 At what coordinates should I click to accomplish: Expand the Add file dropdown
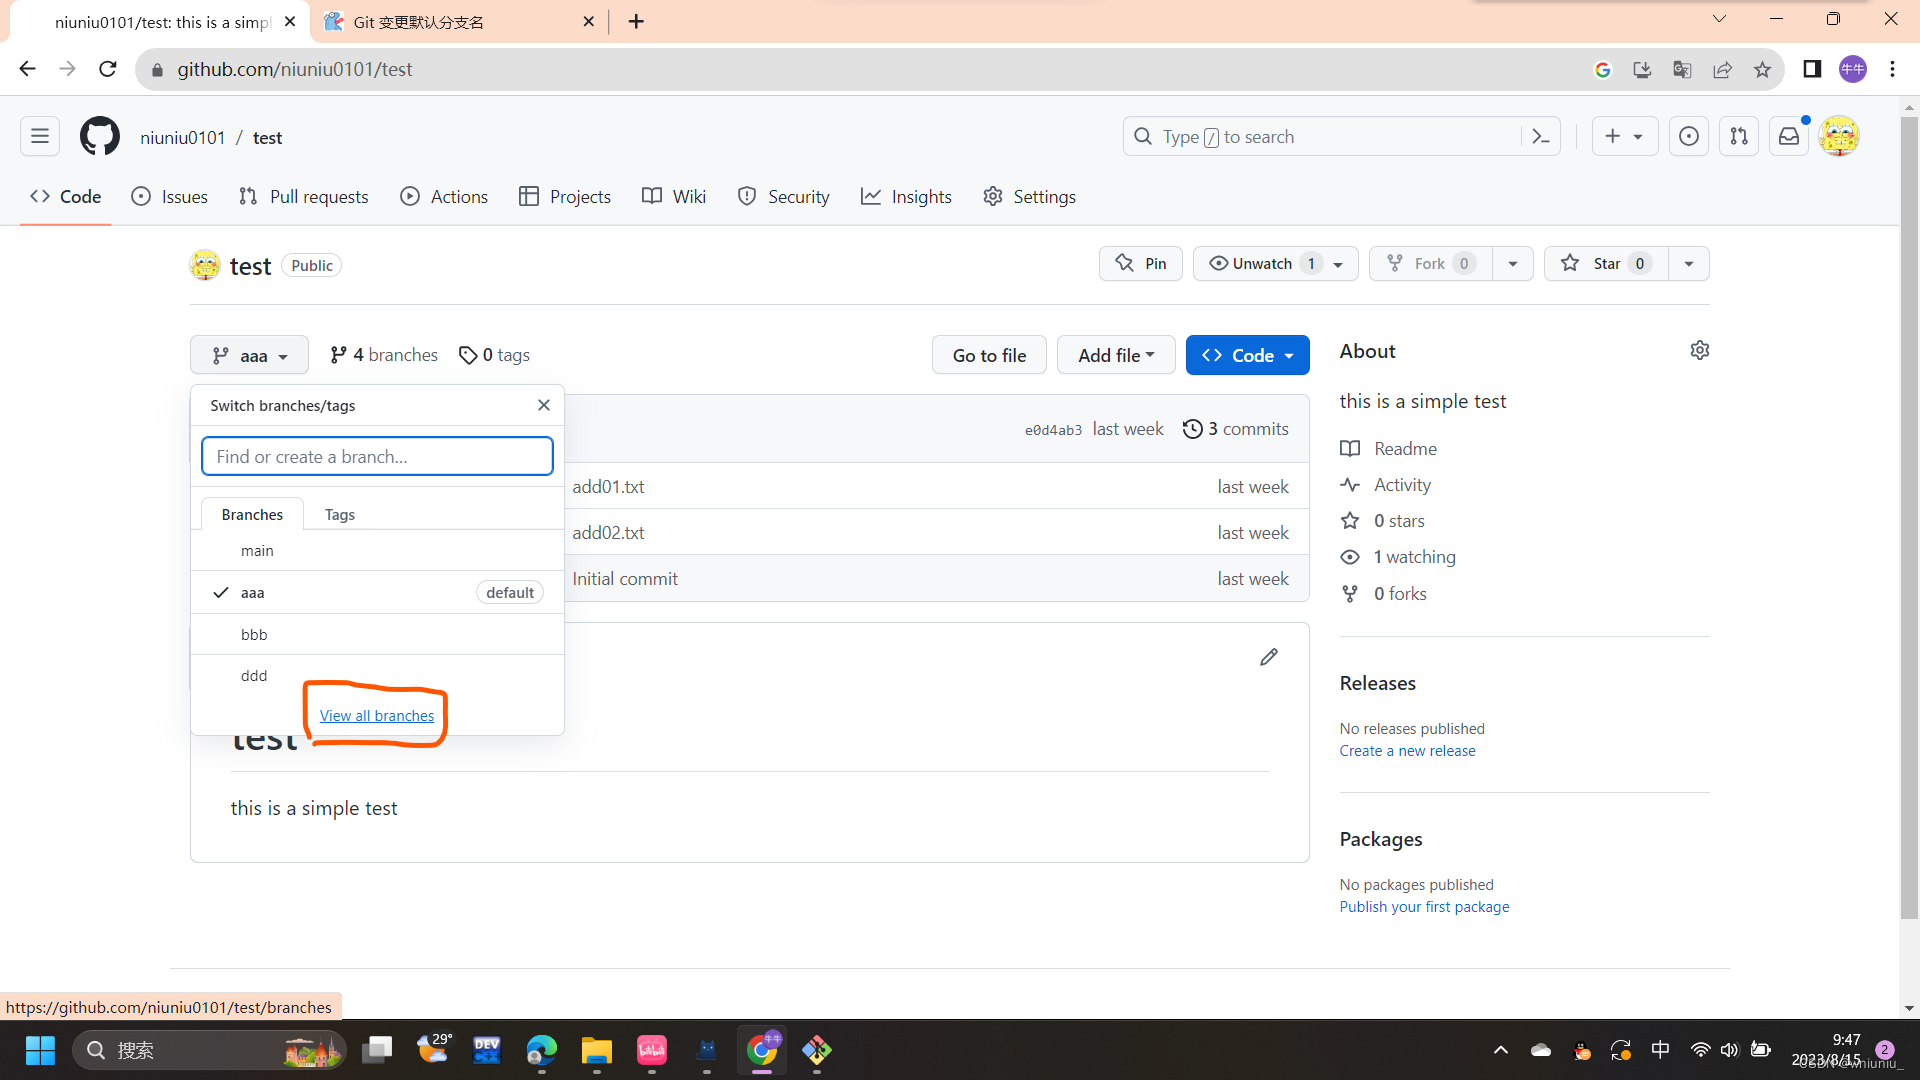pyautogui.click(x=1116, y=355)
